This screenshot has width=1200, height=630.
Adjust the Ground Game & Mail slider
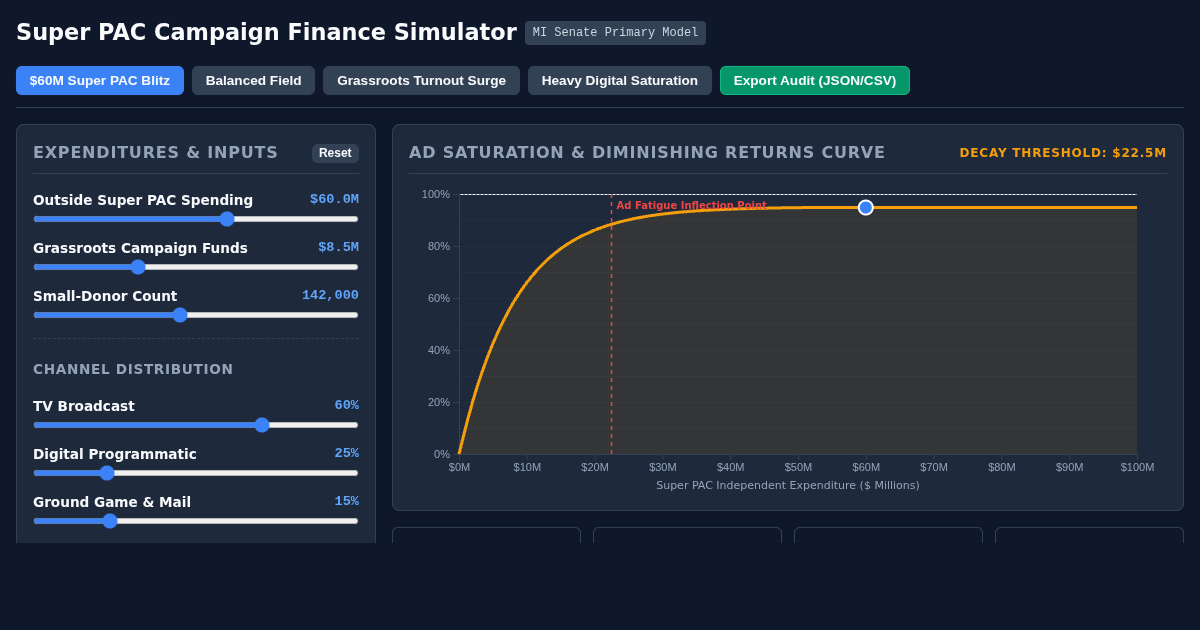[x=196, y=521]
